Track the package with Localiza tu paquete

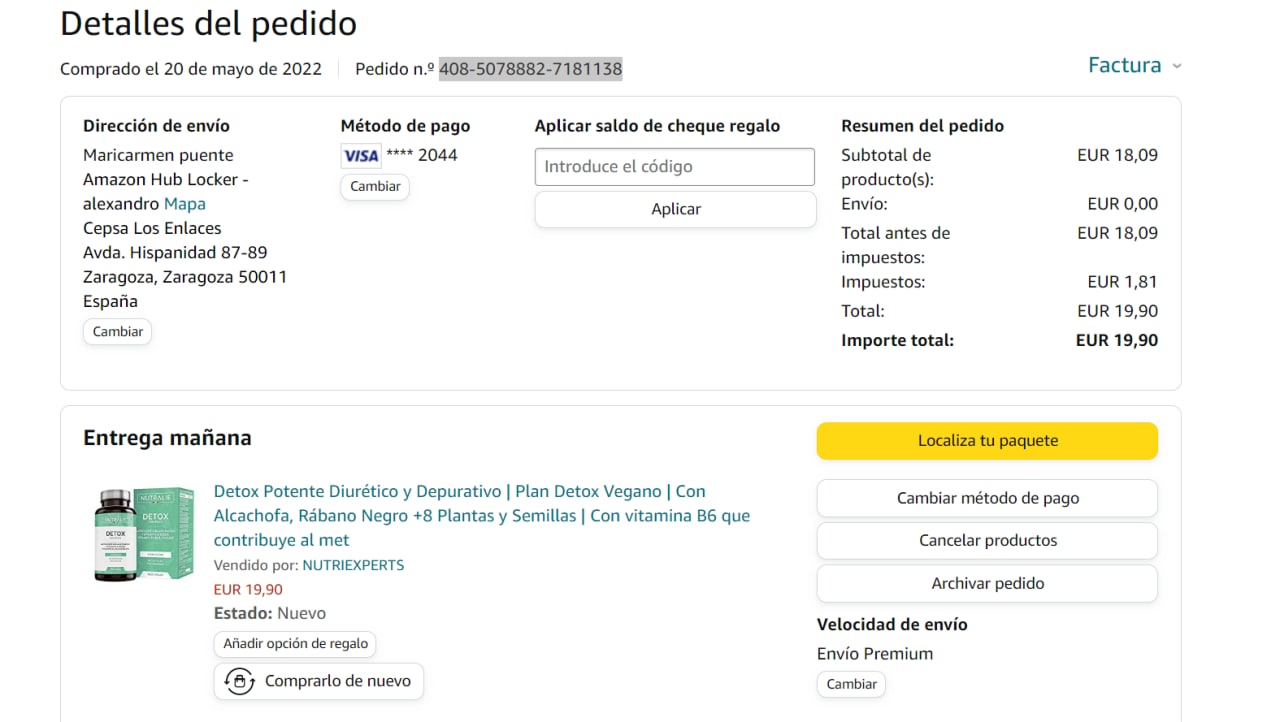(987, 441)
